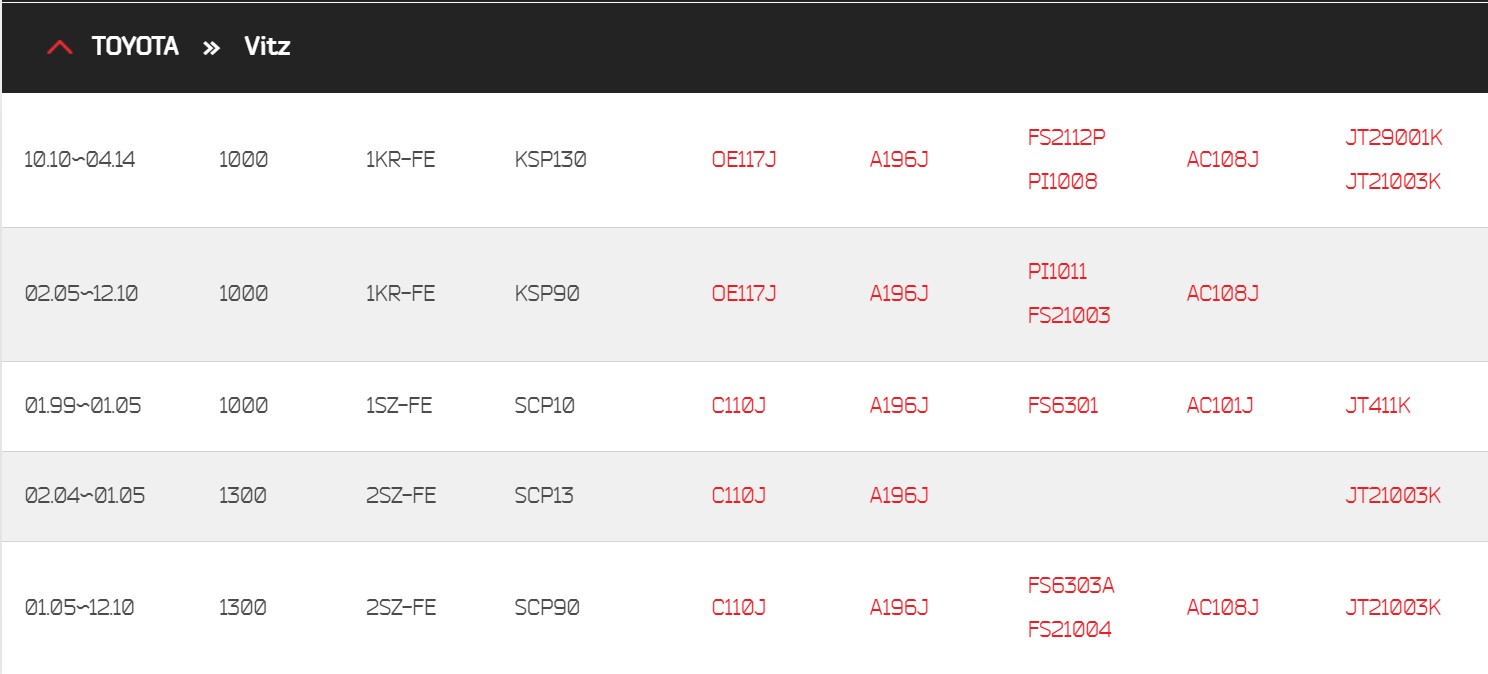Open the PI1011 part link

[1057, 271]
